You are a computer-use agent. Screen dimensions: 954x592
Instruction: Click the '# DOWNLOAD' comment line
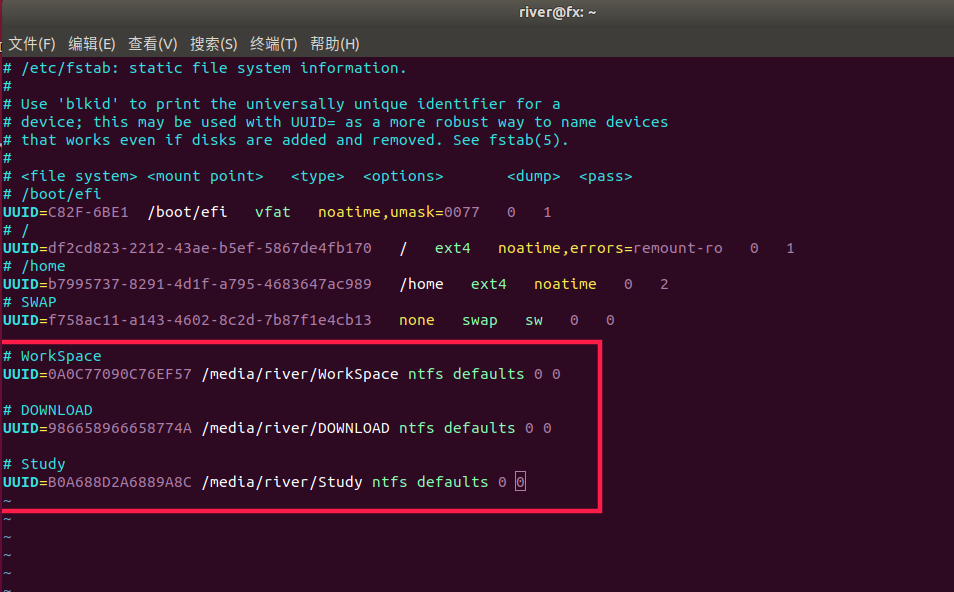click(48, 410)
